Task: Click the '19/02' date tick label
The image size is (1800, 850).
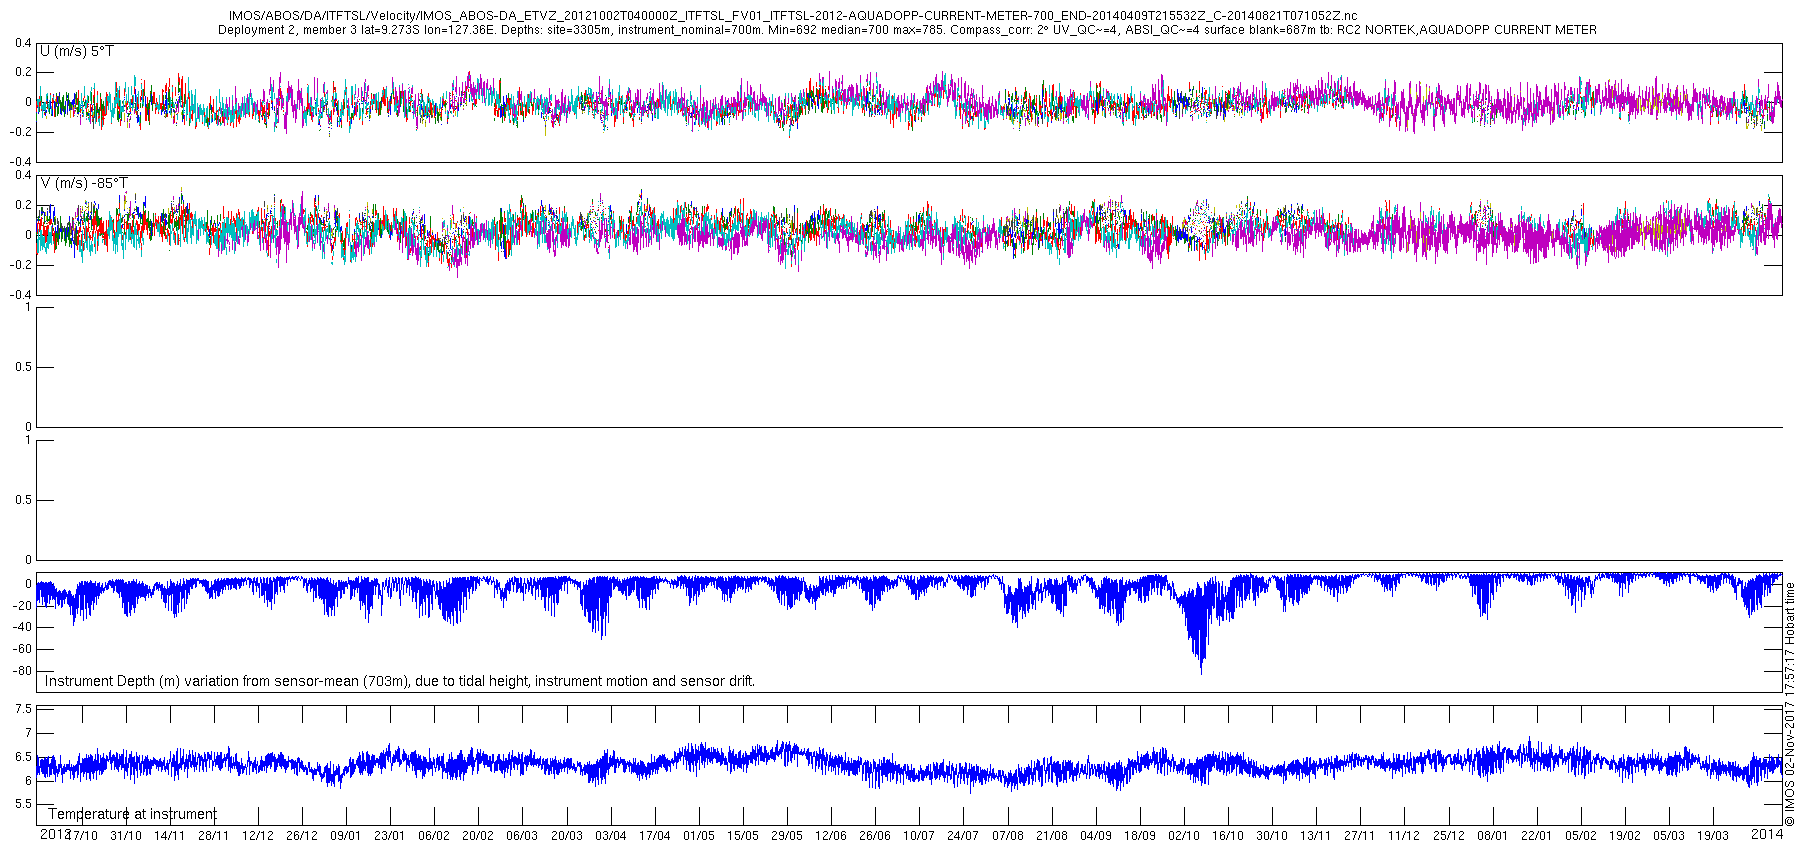Action: coord(1625,836)
